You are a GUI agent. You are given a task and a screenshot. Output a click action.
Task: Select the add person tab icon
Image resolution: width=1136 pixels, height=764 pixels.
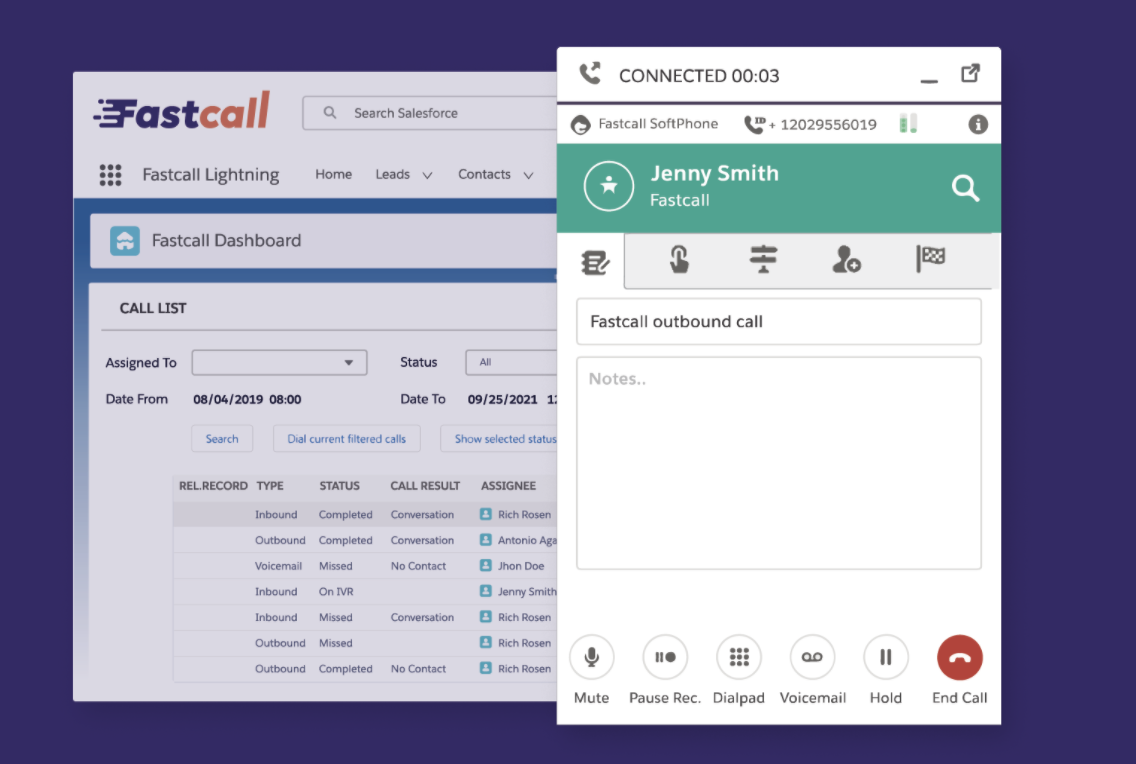click(x=845, y=259)
